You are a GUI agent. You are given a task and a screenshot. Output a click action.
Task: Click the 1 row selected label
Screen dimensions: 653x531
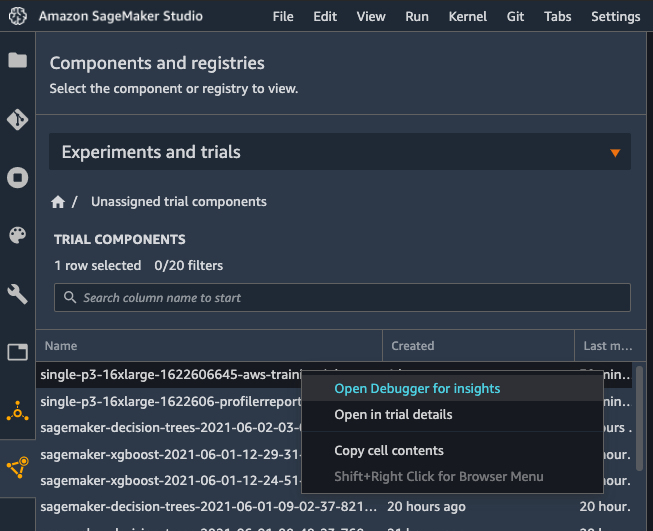[98, 266]
